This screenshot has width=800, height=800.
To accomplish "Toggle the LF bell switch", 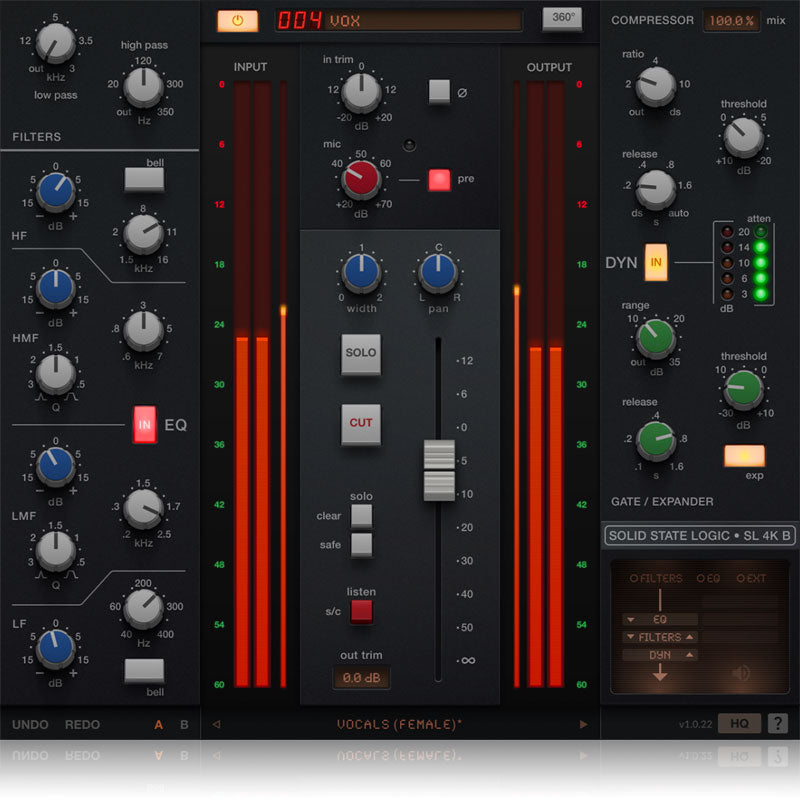I will [x=144, y=670].
